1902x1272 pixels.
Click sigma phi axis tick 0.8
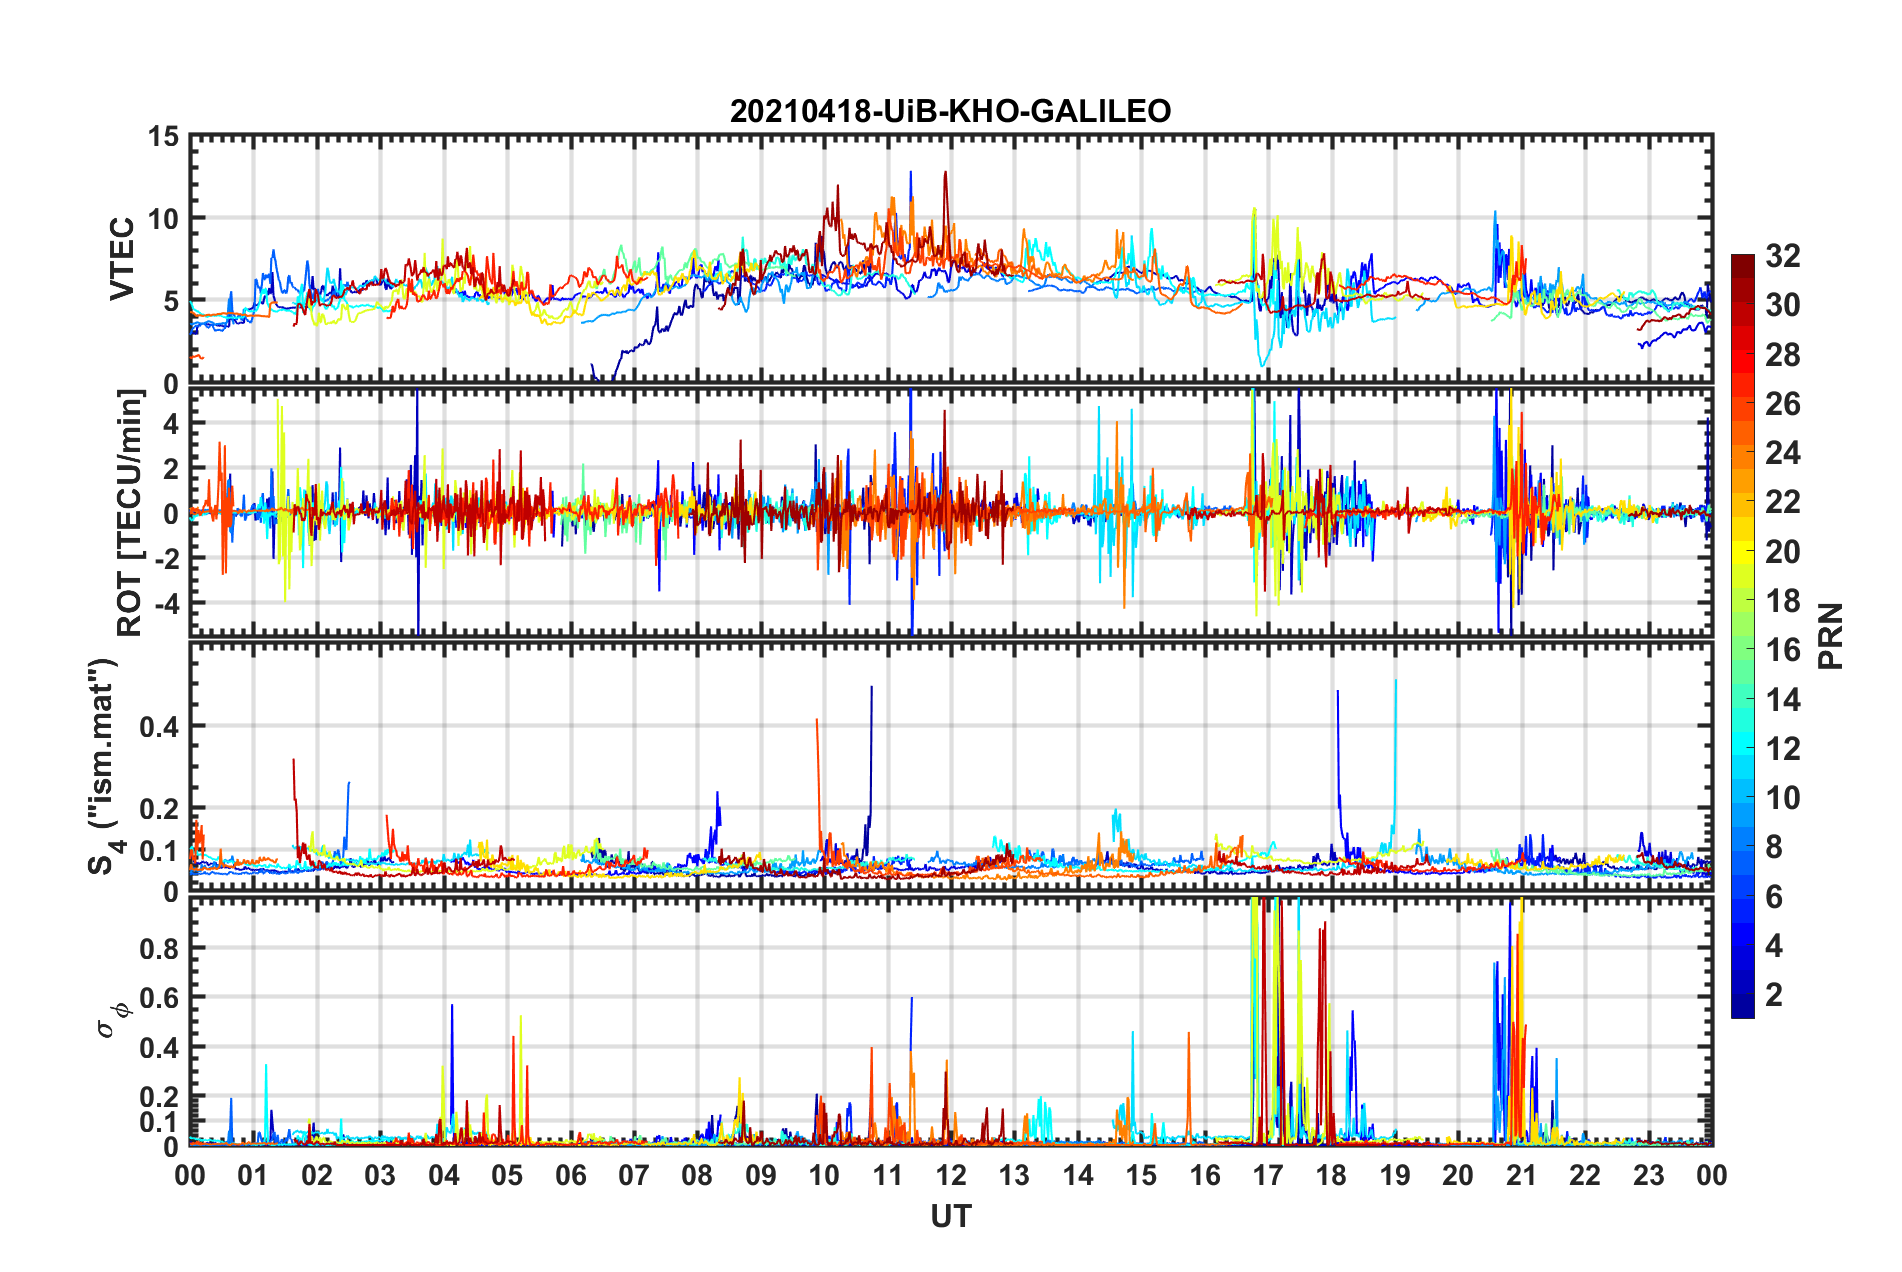[158, 948]
